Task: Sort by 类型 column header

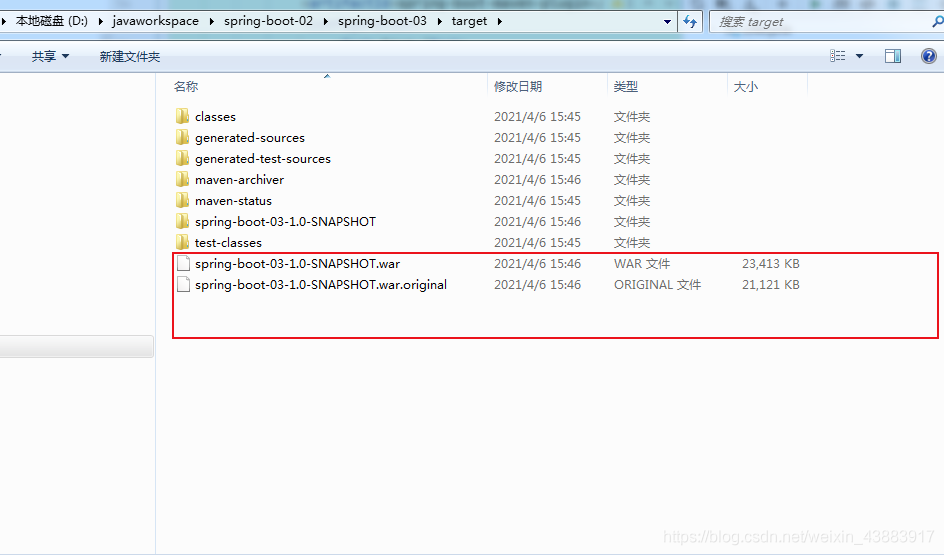Action: [626, 87]
